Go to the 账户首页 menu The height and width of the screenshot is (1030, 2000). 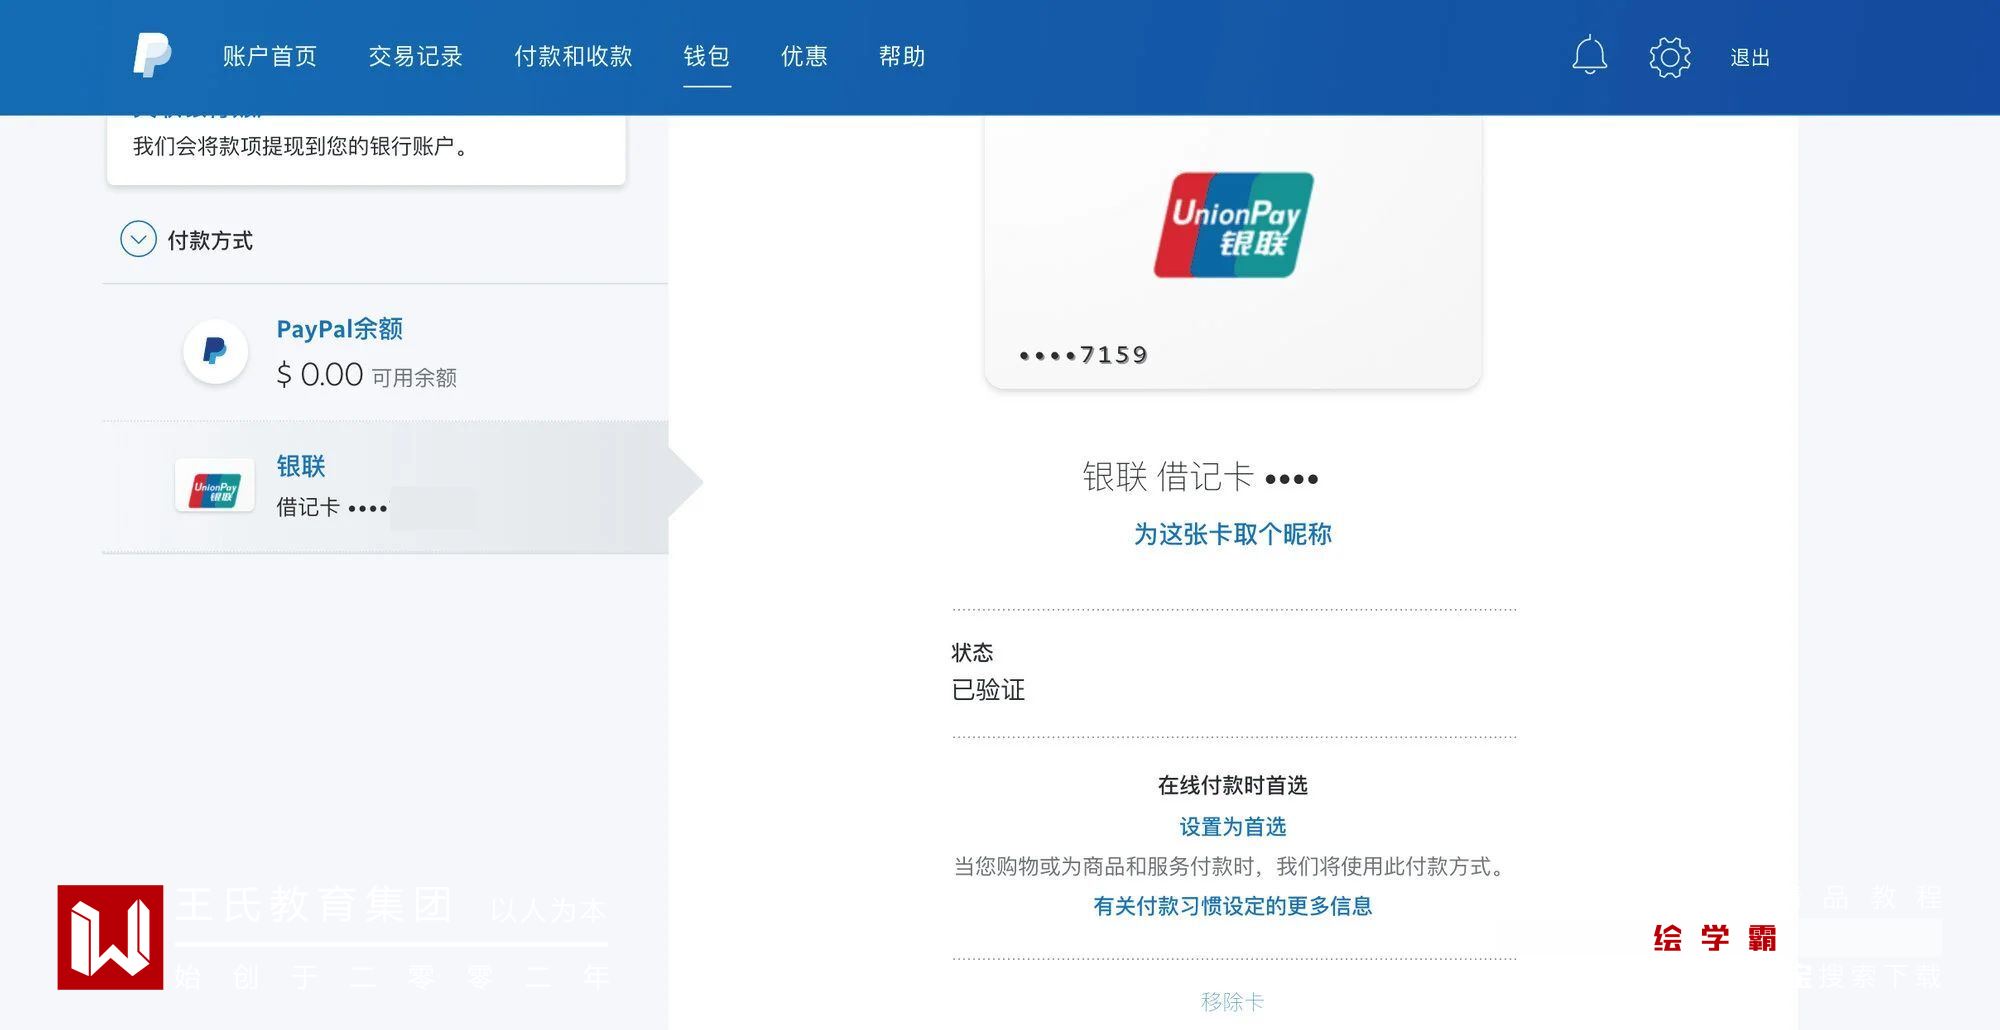click(x=269, y=56)
